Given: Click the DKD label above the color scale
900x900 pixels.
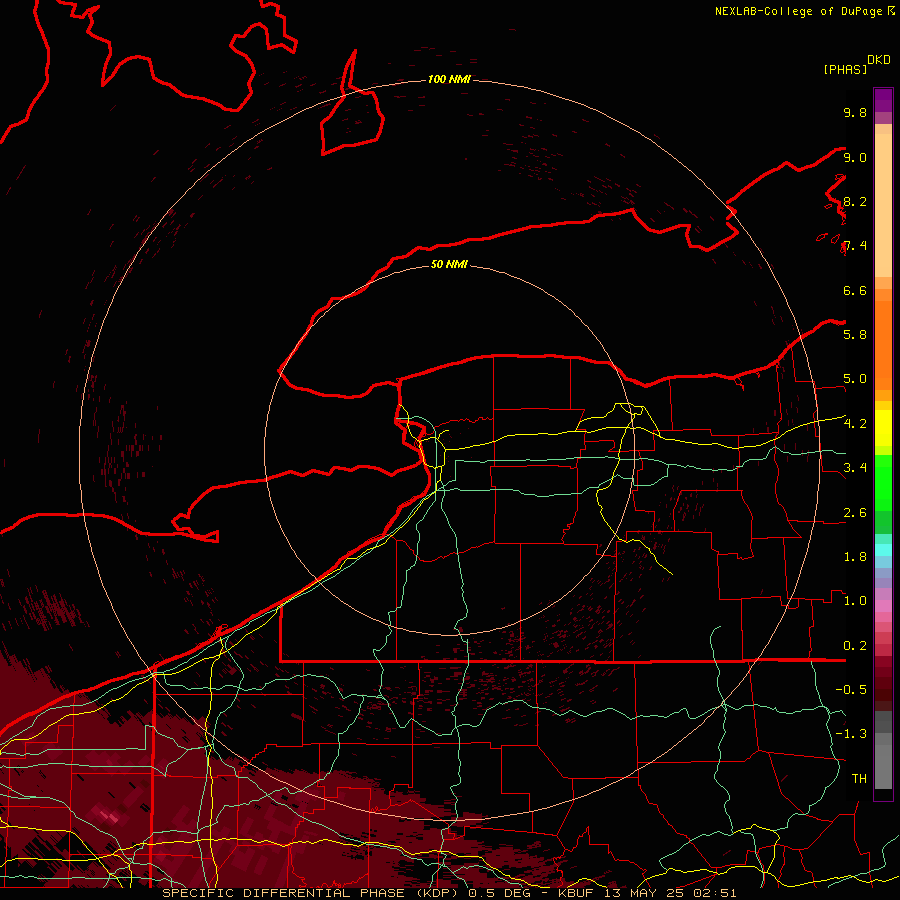Looking at the screenshot, I should point(879,60).
